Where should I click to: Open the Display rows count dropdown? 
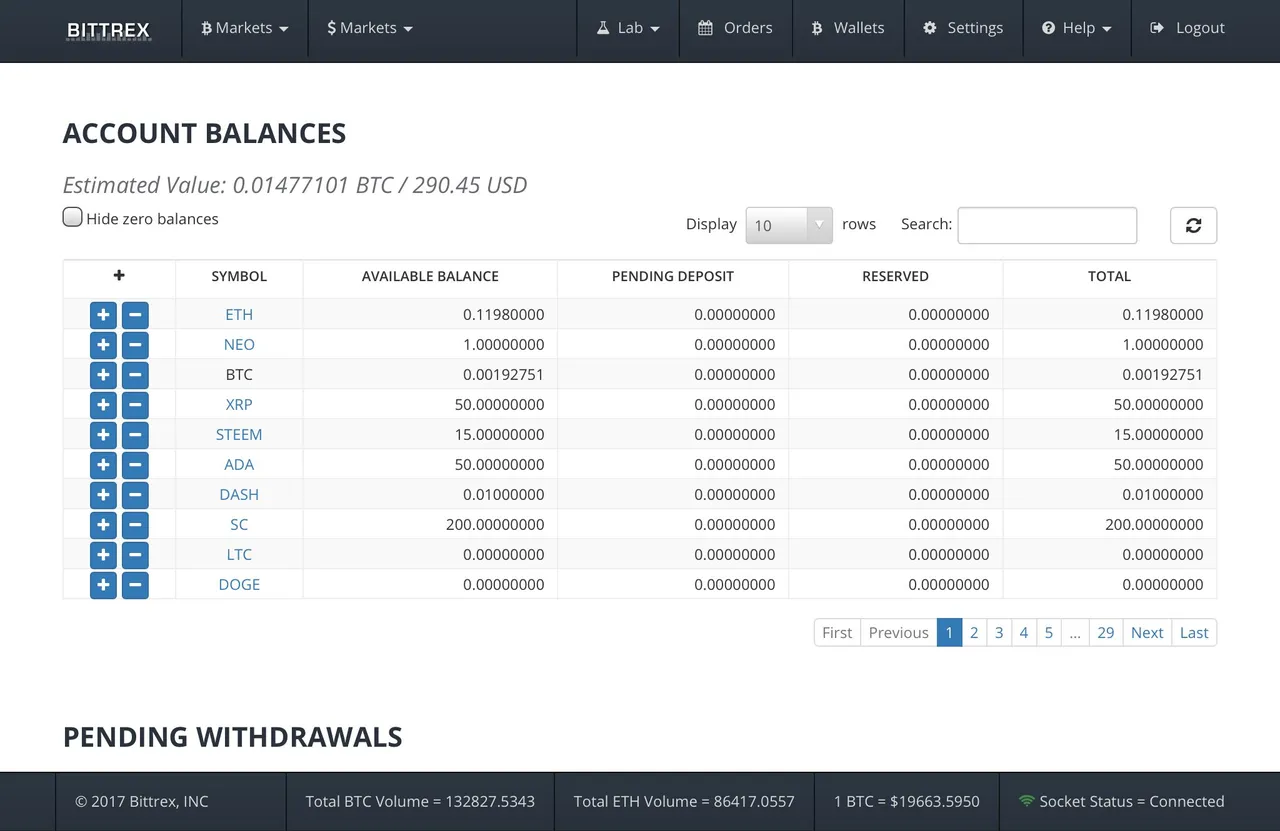789,225
